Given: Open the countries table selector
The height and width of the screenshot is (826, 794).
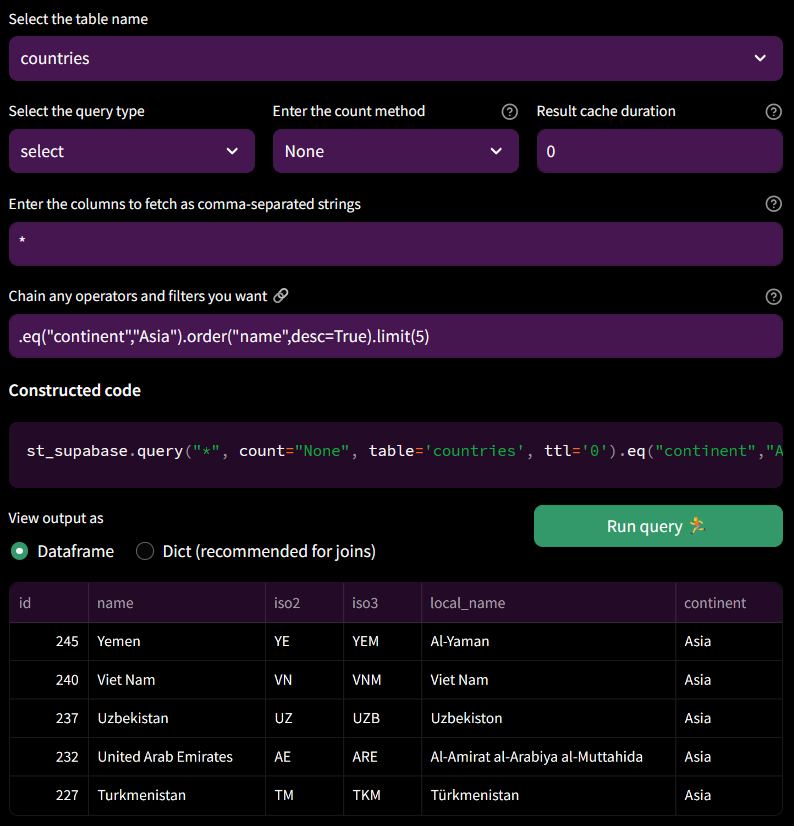Looking at the screenshot, I should pos(396,58).
